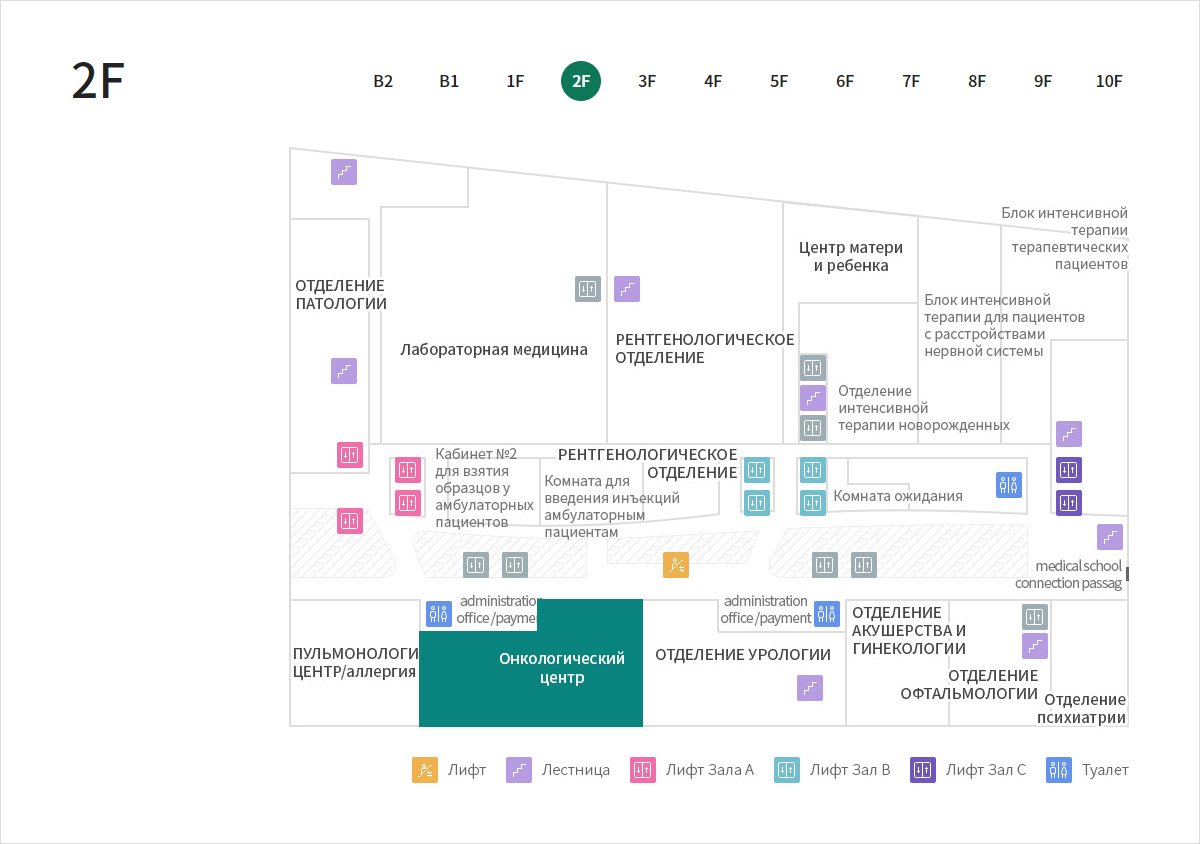Viewport: 1200px width, 844px height.
Task: Switch to floor B1 tab
Action: [449, 81]
